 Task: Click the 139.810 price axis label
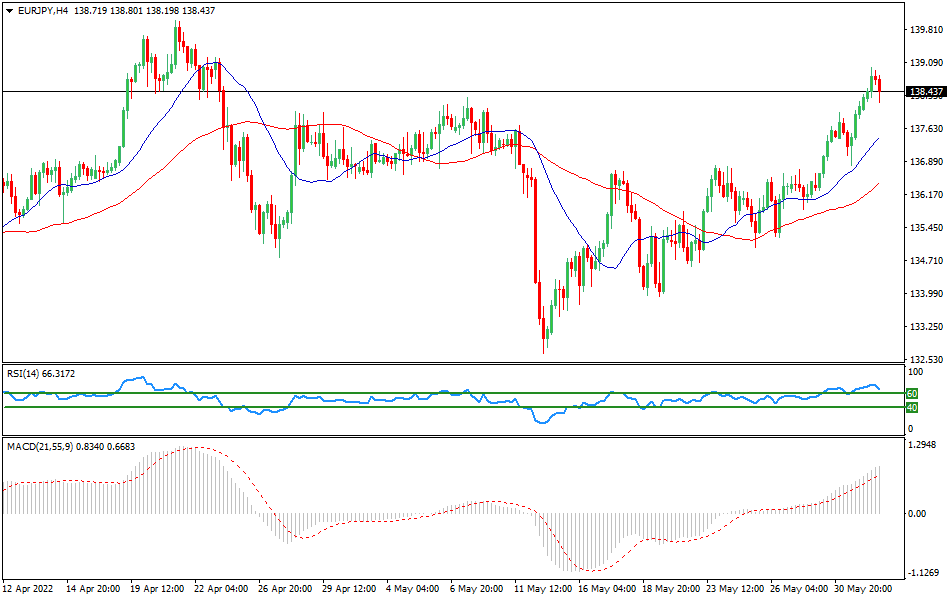coord(926,29)
